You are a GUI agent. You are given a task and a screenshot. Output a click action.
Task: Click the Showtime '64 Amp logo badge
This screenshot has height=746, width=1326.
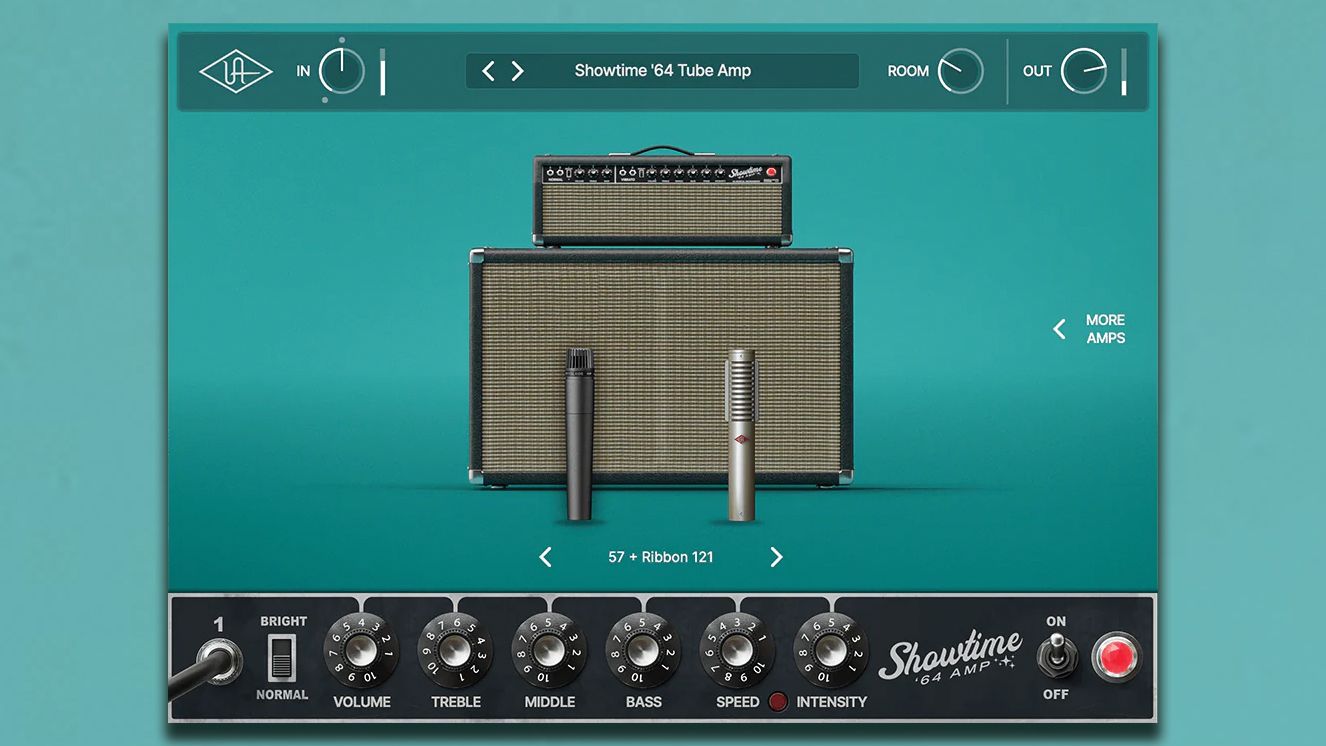[x=950, y=655]
